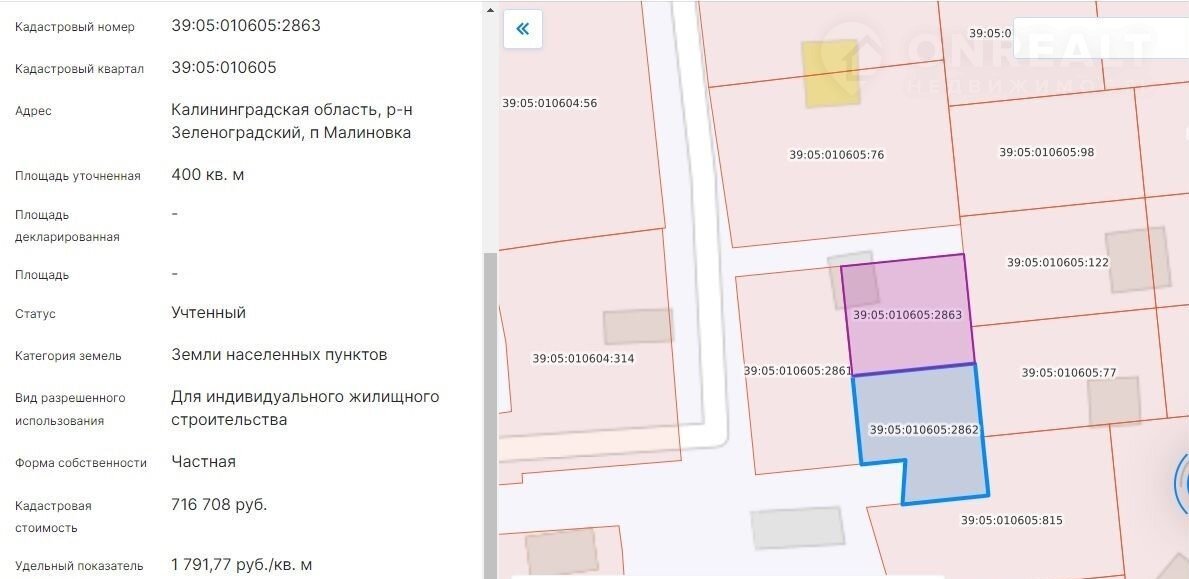Collapse the info panel with double-chevron button
The width and height of the screenshot is (1189, 579).
pyautogui.click(x=522, y=29)
